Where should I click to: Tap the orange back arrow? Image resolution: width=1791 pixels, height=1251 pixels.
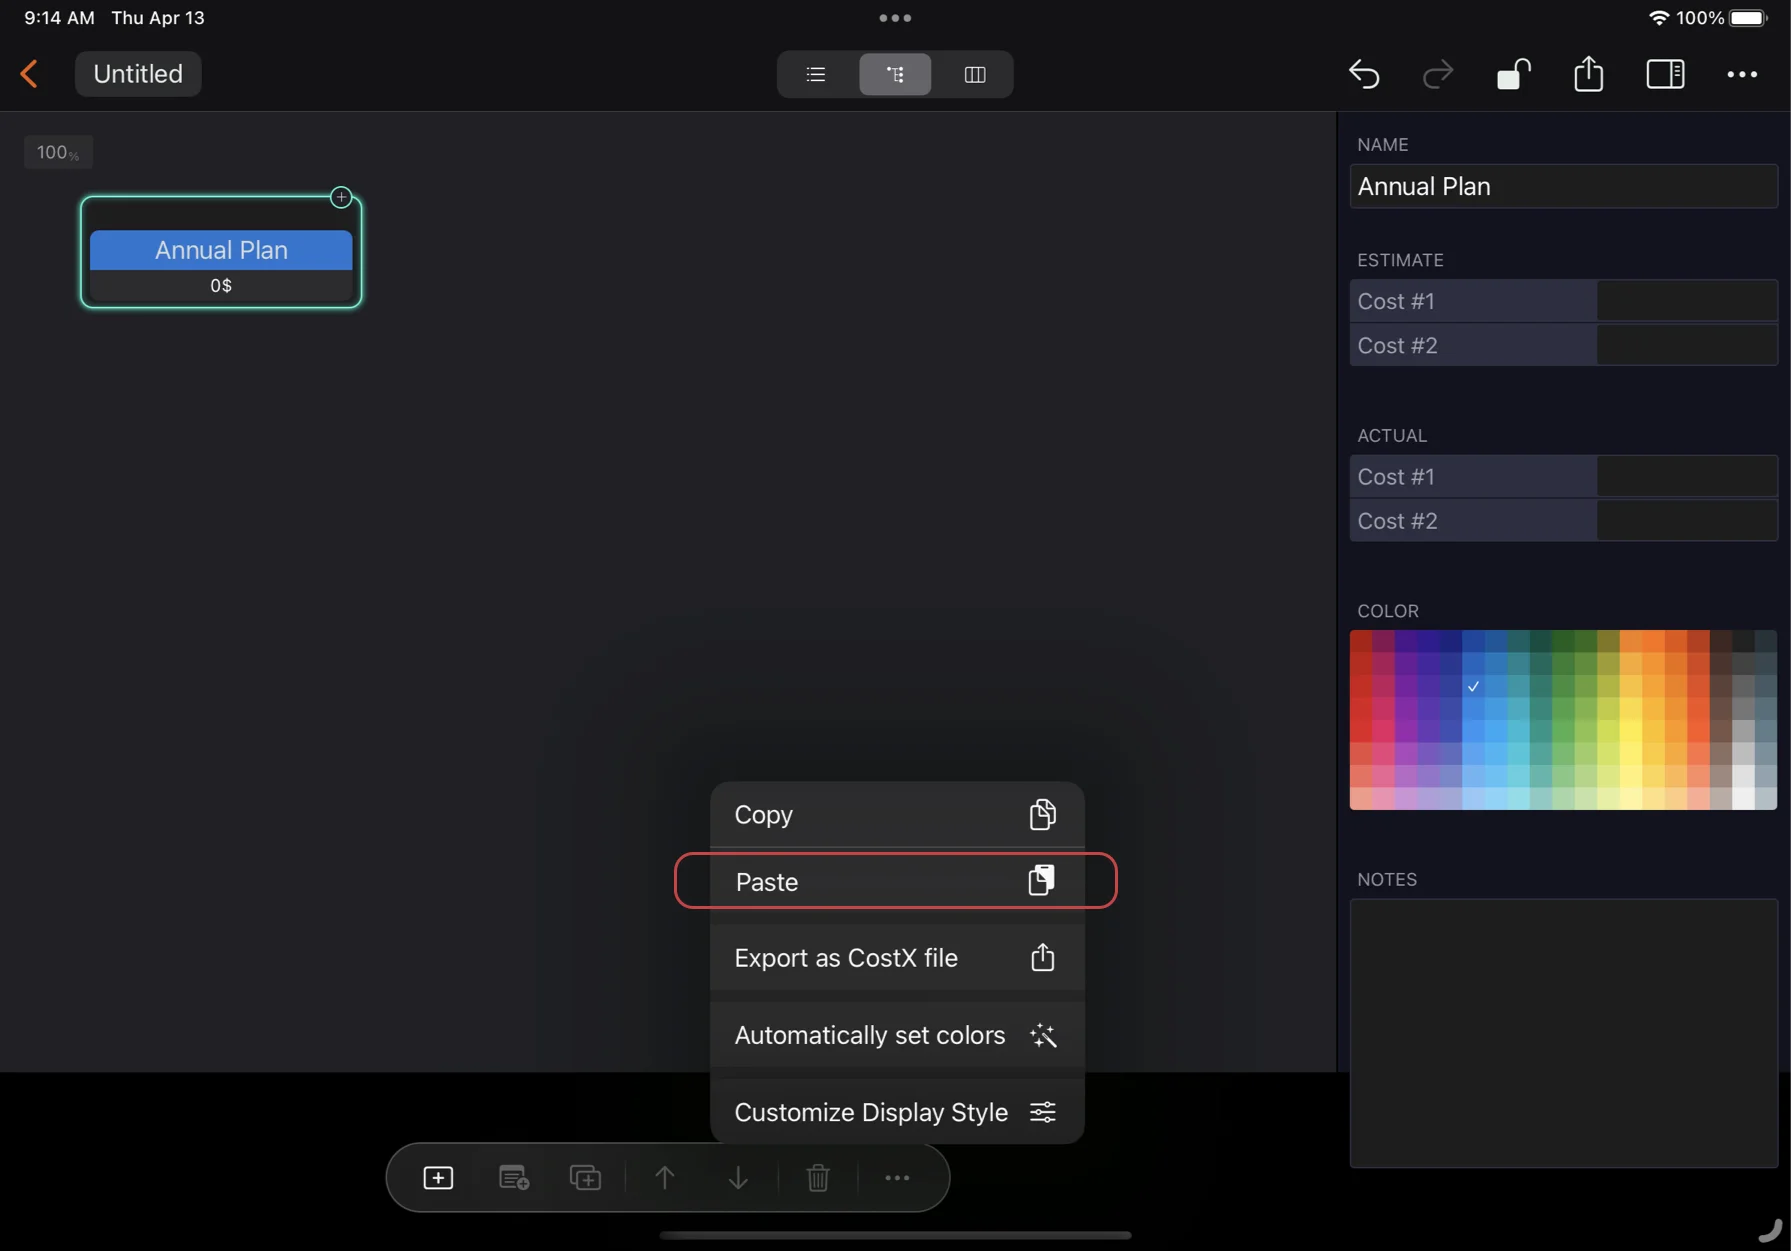tap(29, 74)
